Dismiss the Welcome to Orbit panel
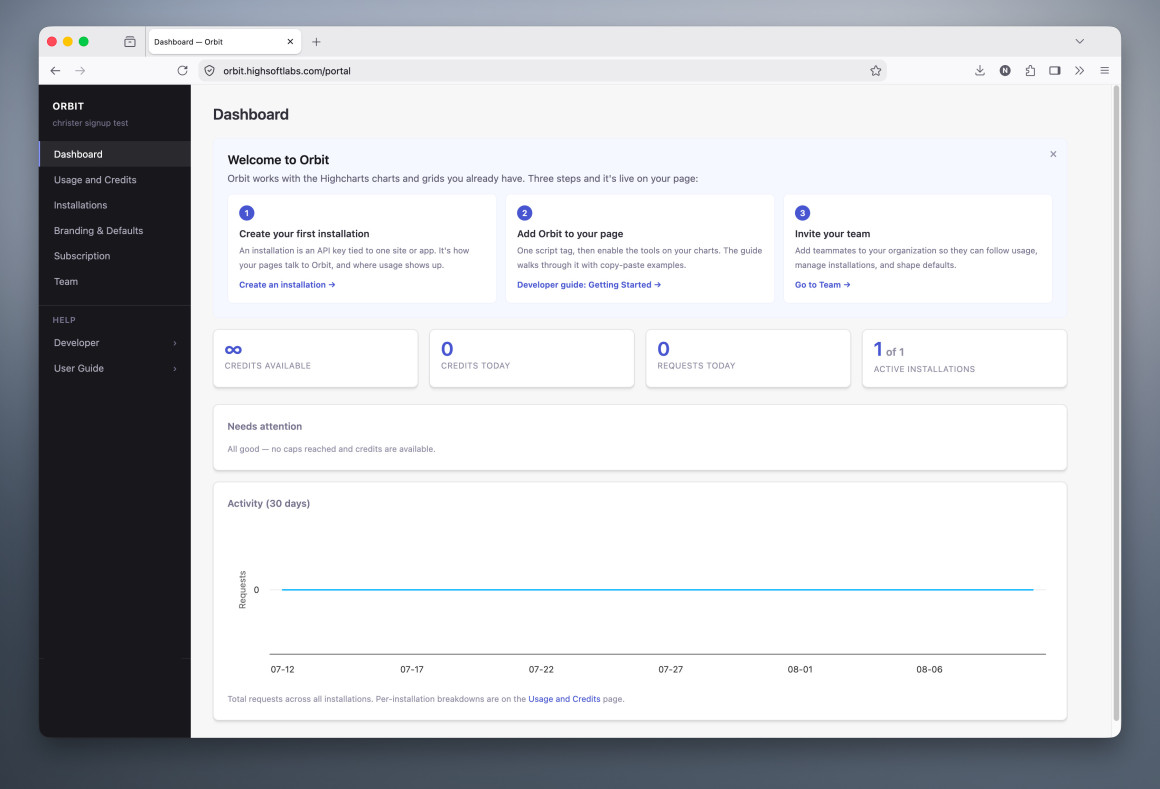 pos(1053,155)
